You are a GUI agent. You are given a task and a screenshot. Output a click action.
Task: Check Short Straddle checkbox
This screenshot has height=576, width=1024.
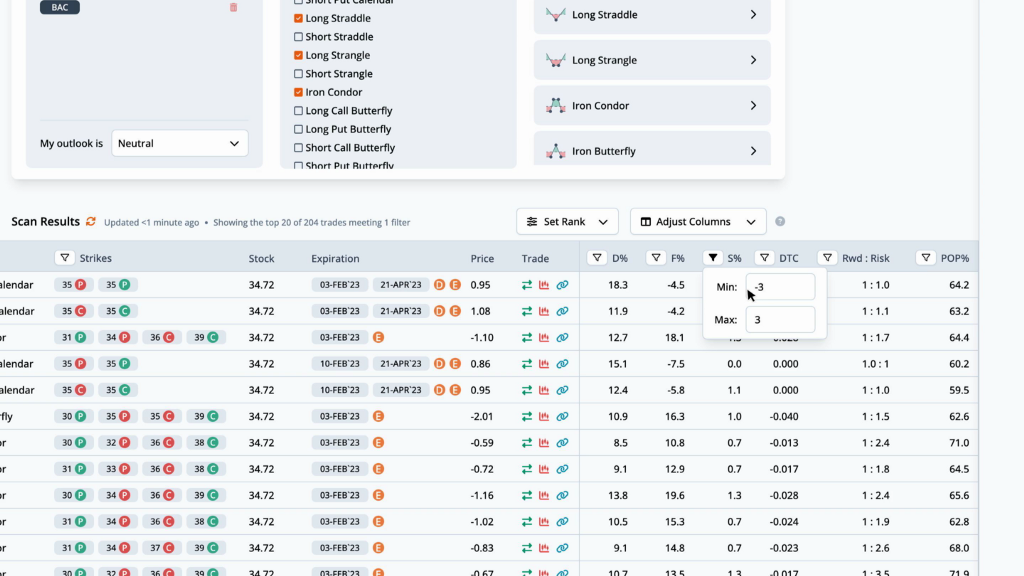tap(298, 37)
